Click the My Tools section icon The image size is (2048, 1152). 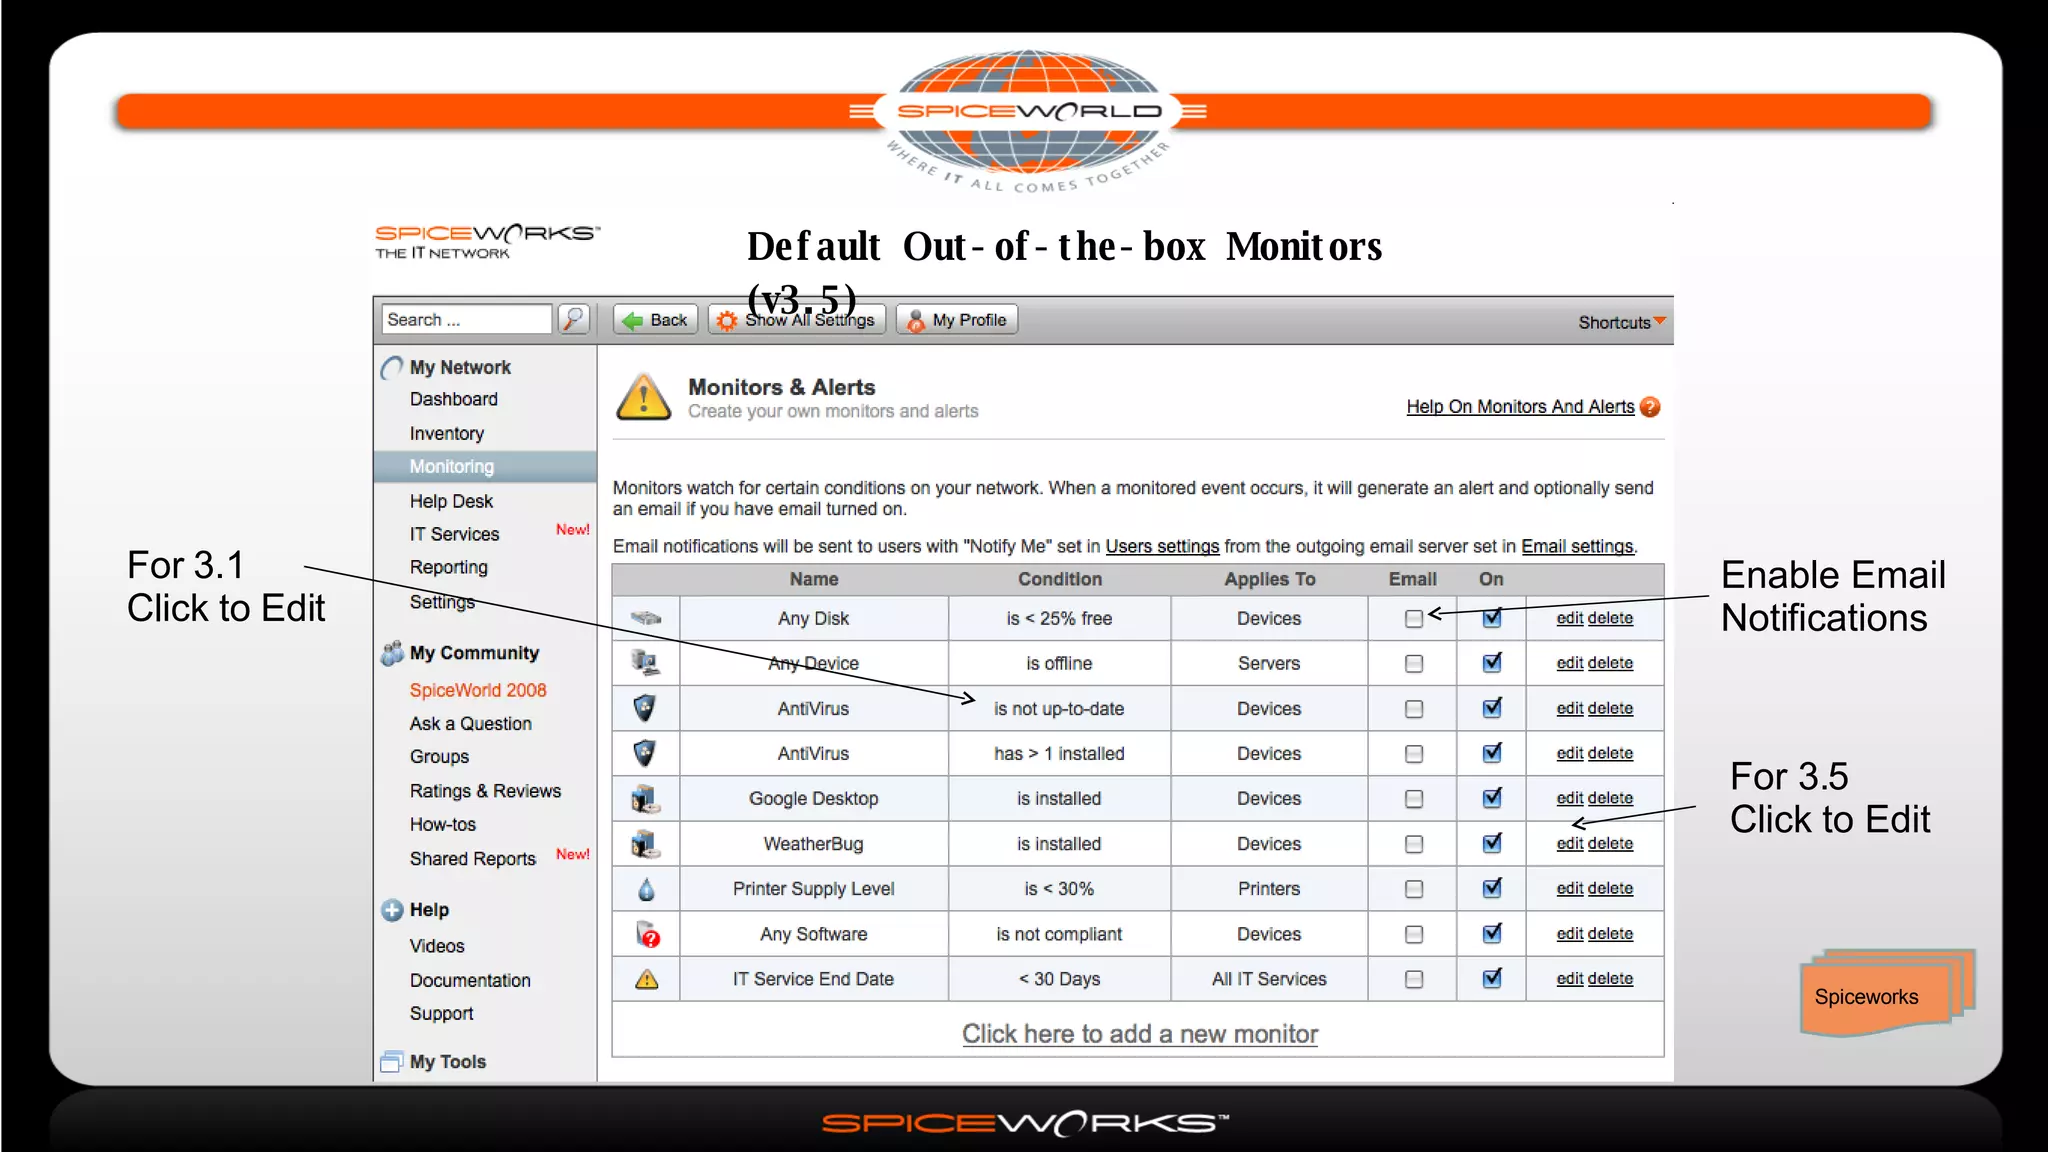tap(391, 1061)
